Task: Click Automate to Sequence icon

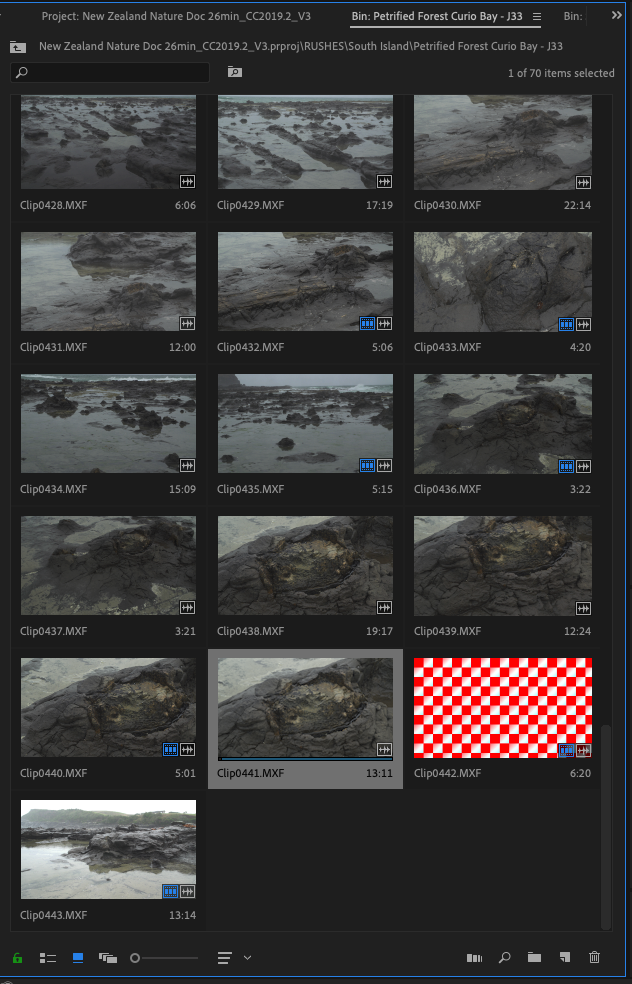Action: [474, 958]
